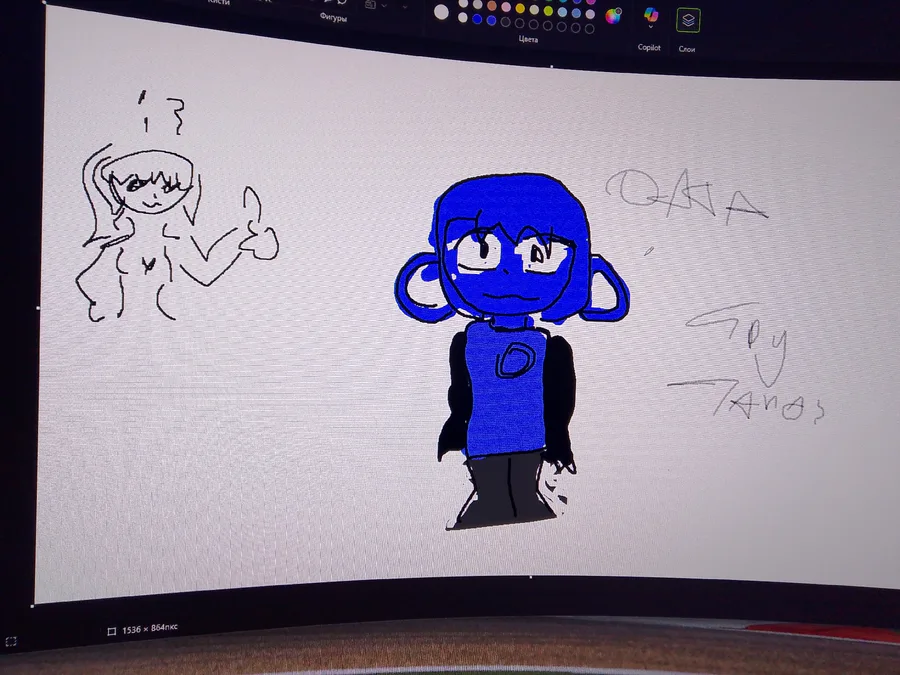Click the canvas left edge resize handle
This screenshot has width=900, height=675.
pyautogui.click(x=38, y=308)
